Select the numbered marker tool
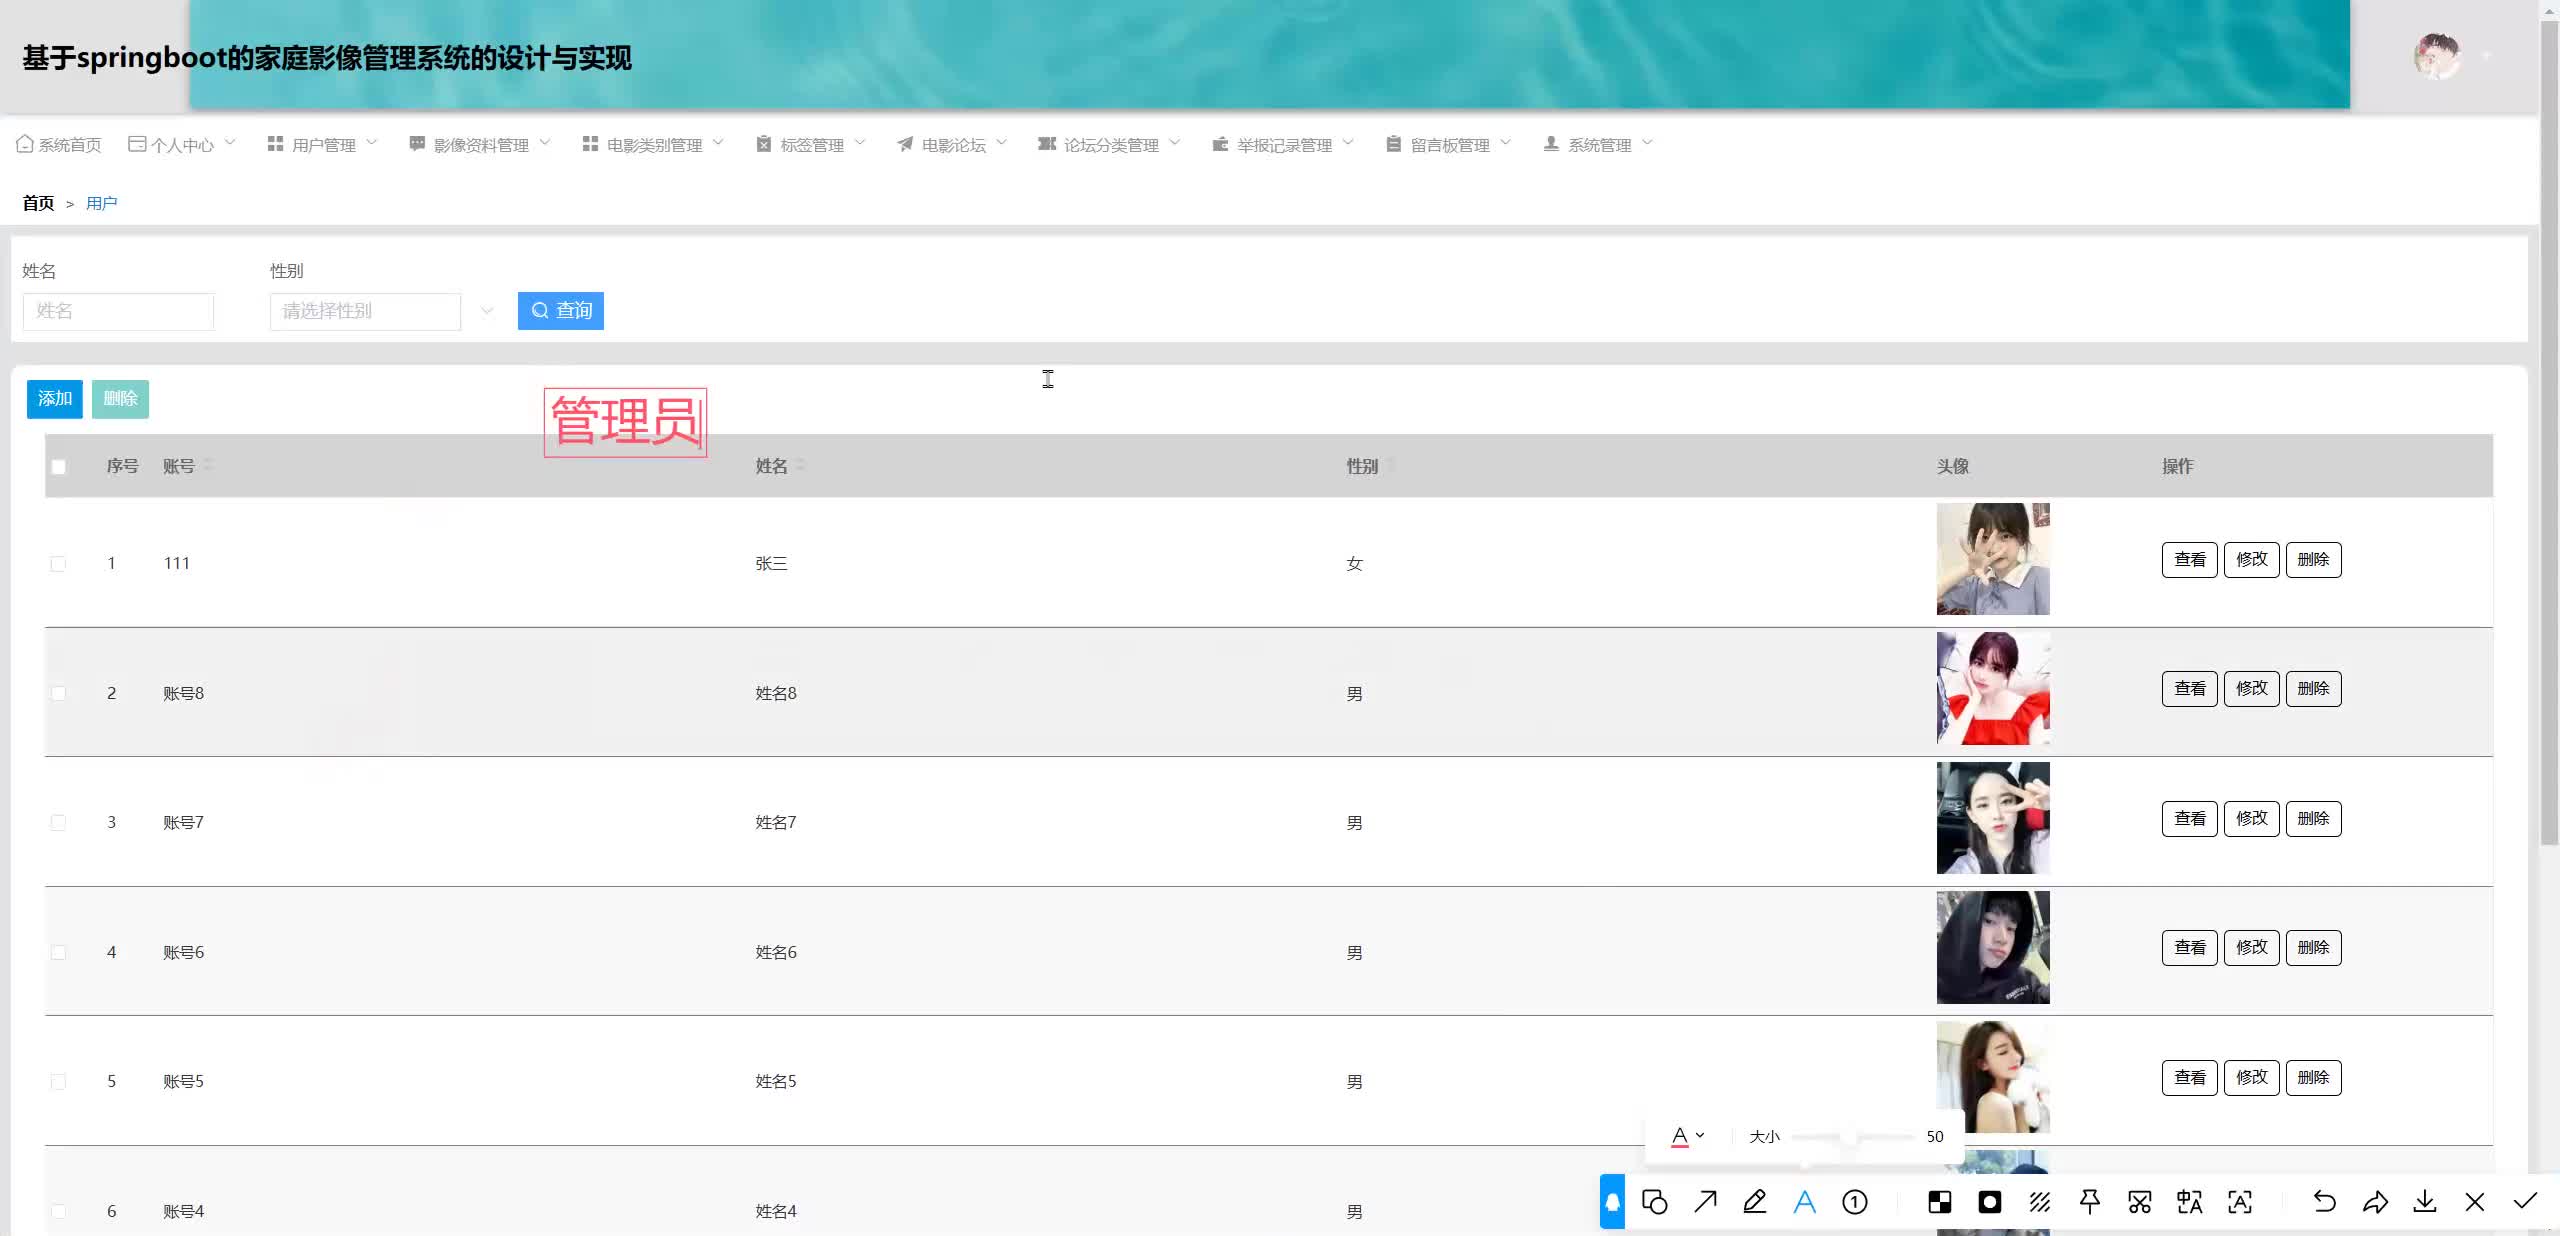The width and height of the screenshot is (2560, 1236). point(1855,1202)
